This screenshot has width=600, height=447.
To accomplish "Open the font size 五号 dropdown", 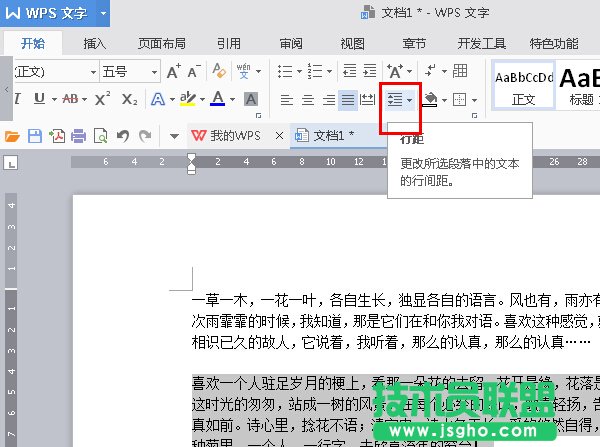I will 152,71.
